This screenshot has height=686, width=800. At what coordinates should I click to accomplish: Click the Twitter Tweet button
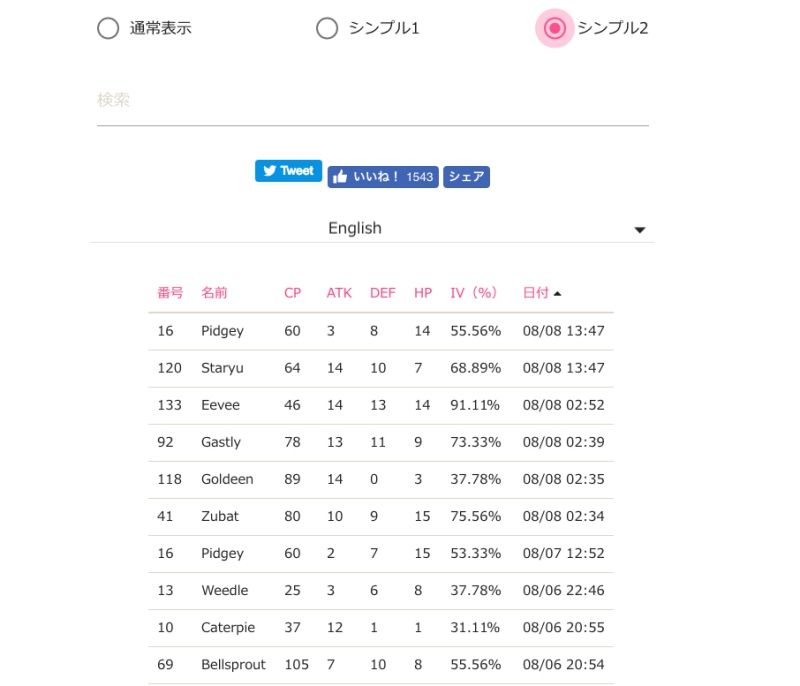click(x=288, y=171)
